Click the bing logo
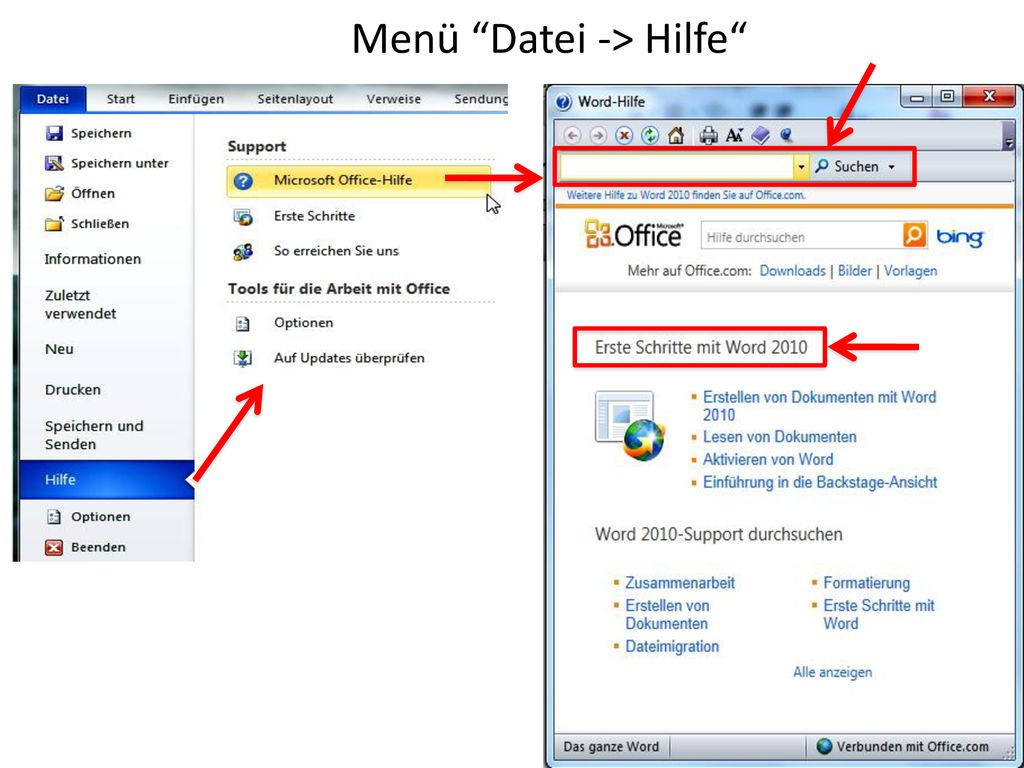The width and height of the screenshot is (1024, 768). pyautogui.click(x=959, y=236)
